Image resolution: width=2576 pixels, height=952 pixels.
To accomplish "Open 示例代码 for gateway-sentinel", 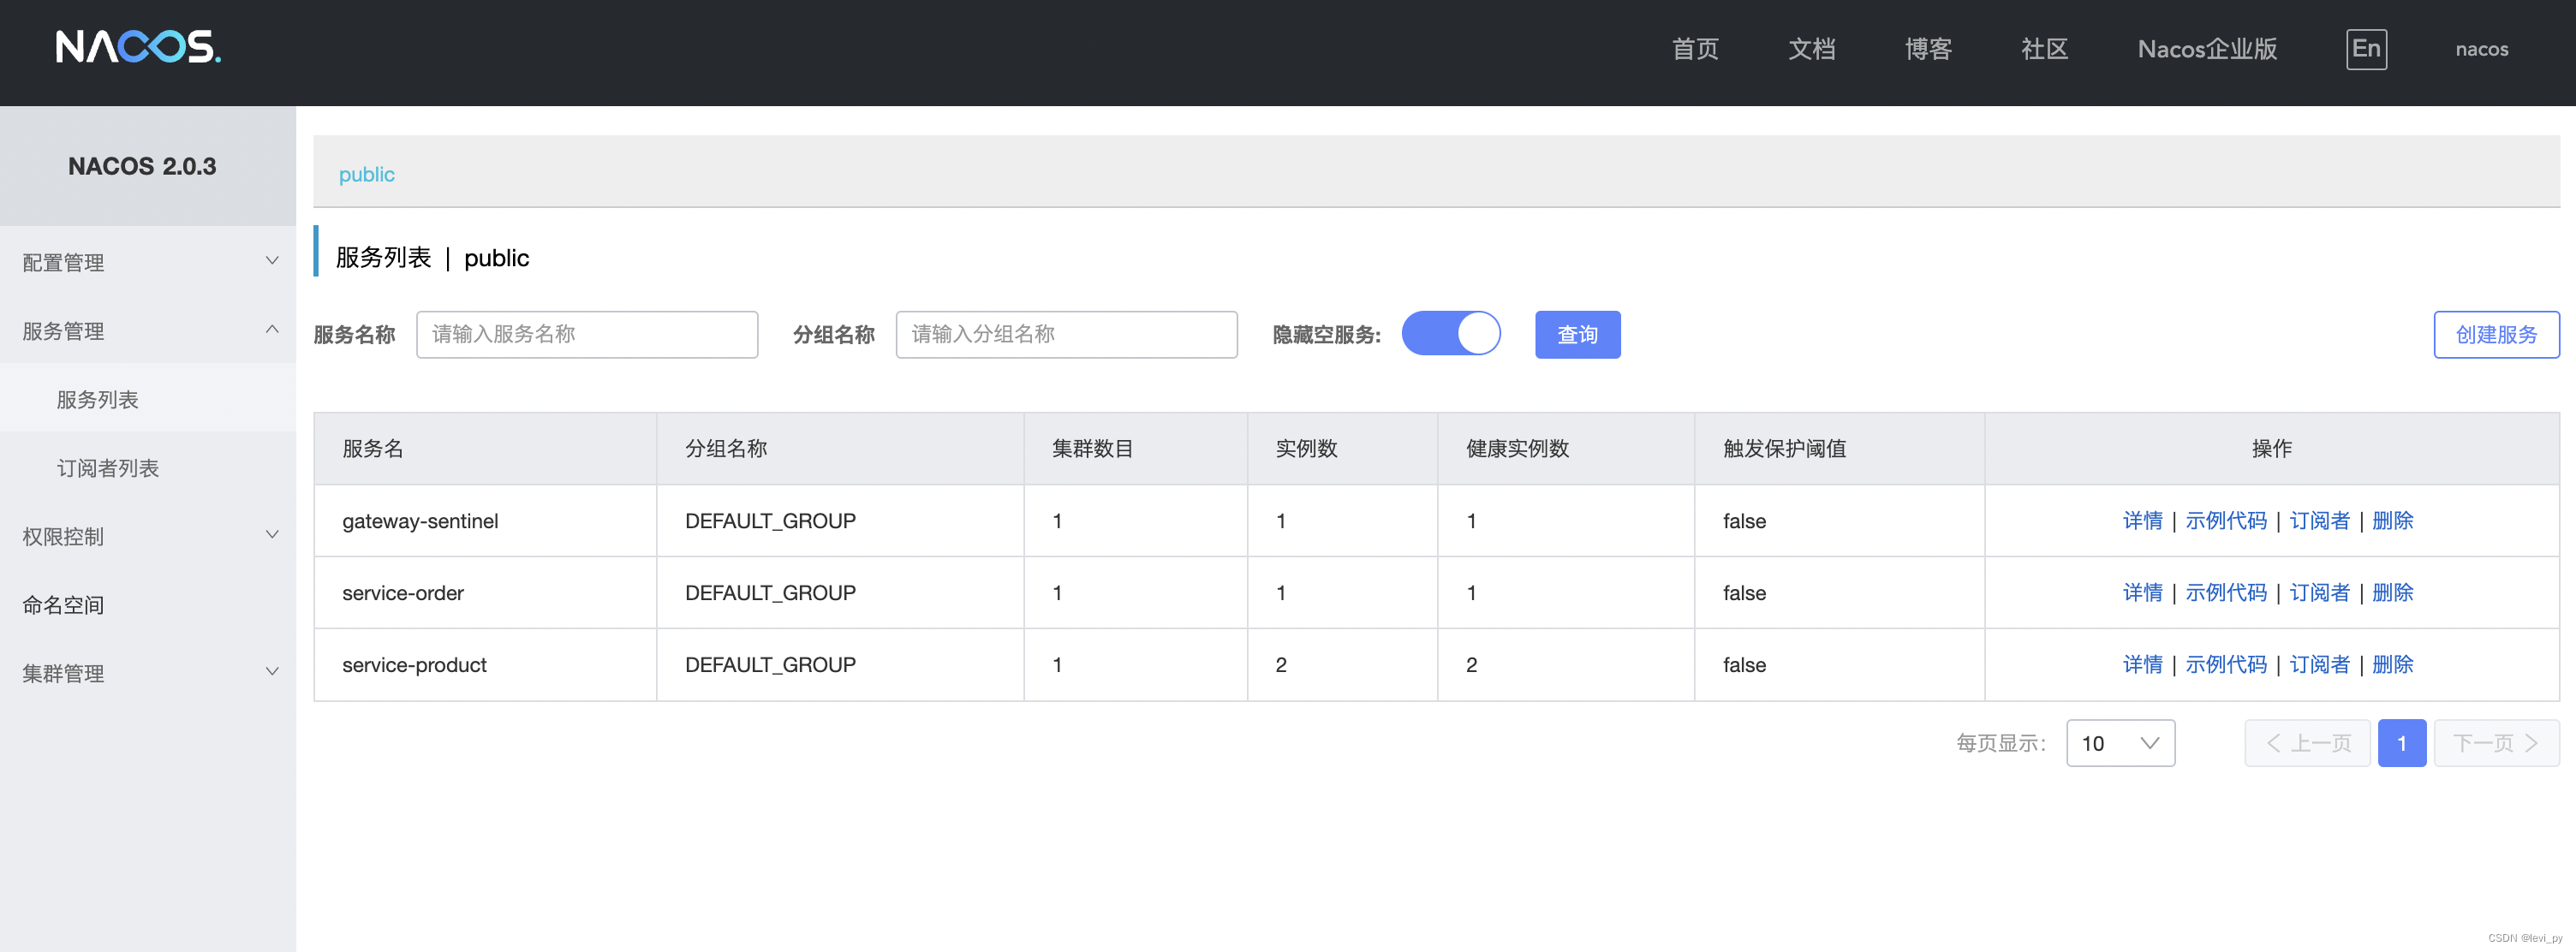I will tap(2225, 521).
